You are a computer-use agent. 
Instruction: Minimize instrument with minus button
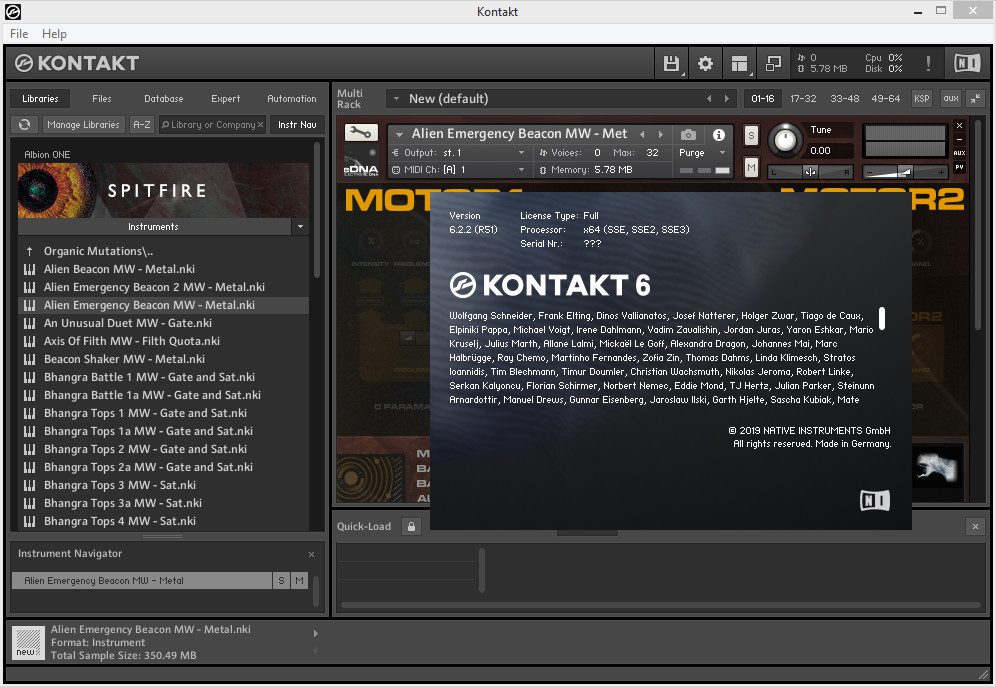click(x=959, y=140)
